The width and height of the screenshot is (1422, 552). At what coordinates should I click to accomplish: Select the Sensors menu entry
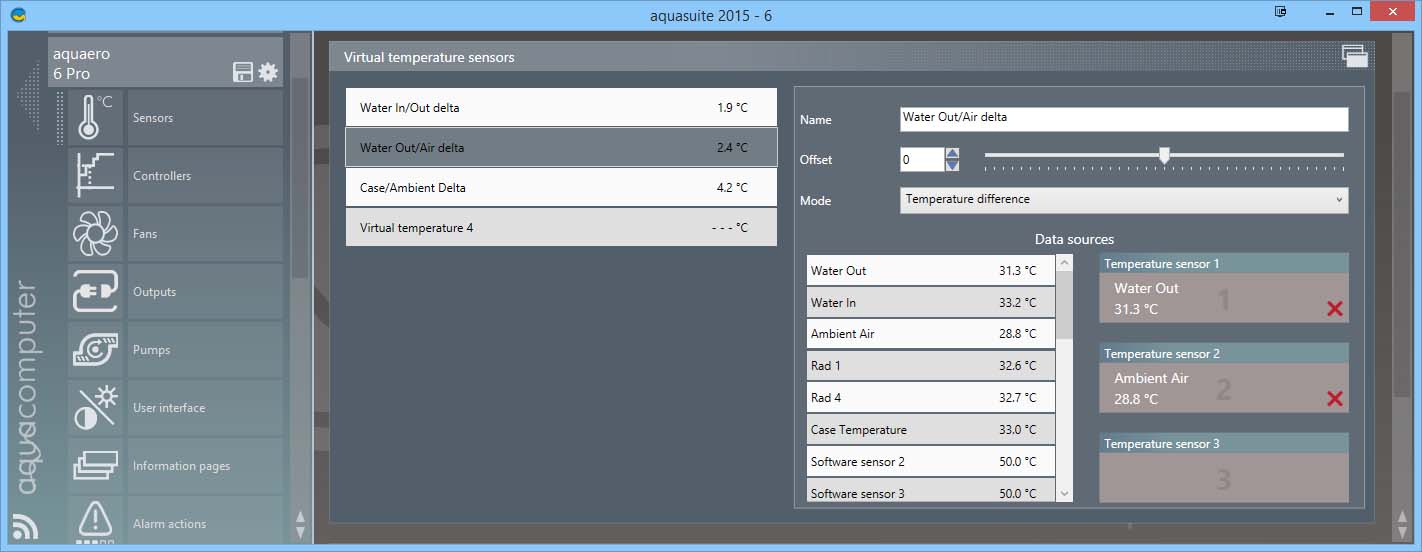[205, 118]
